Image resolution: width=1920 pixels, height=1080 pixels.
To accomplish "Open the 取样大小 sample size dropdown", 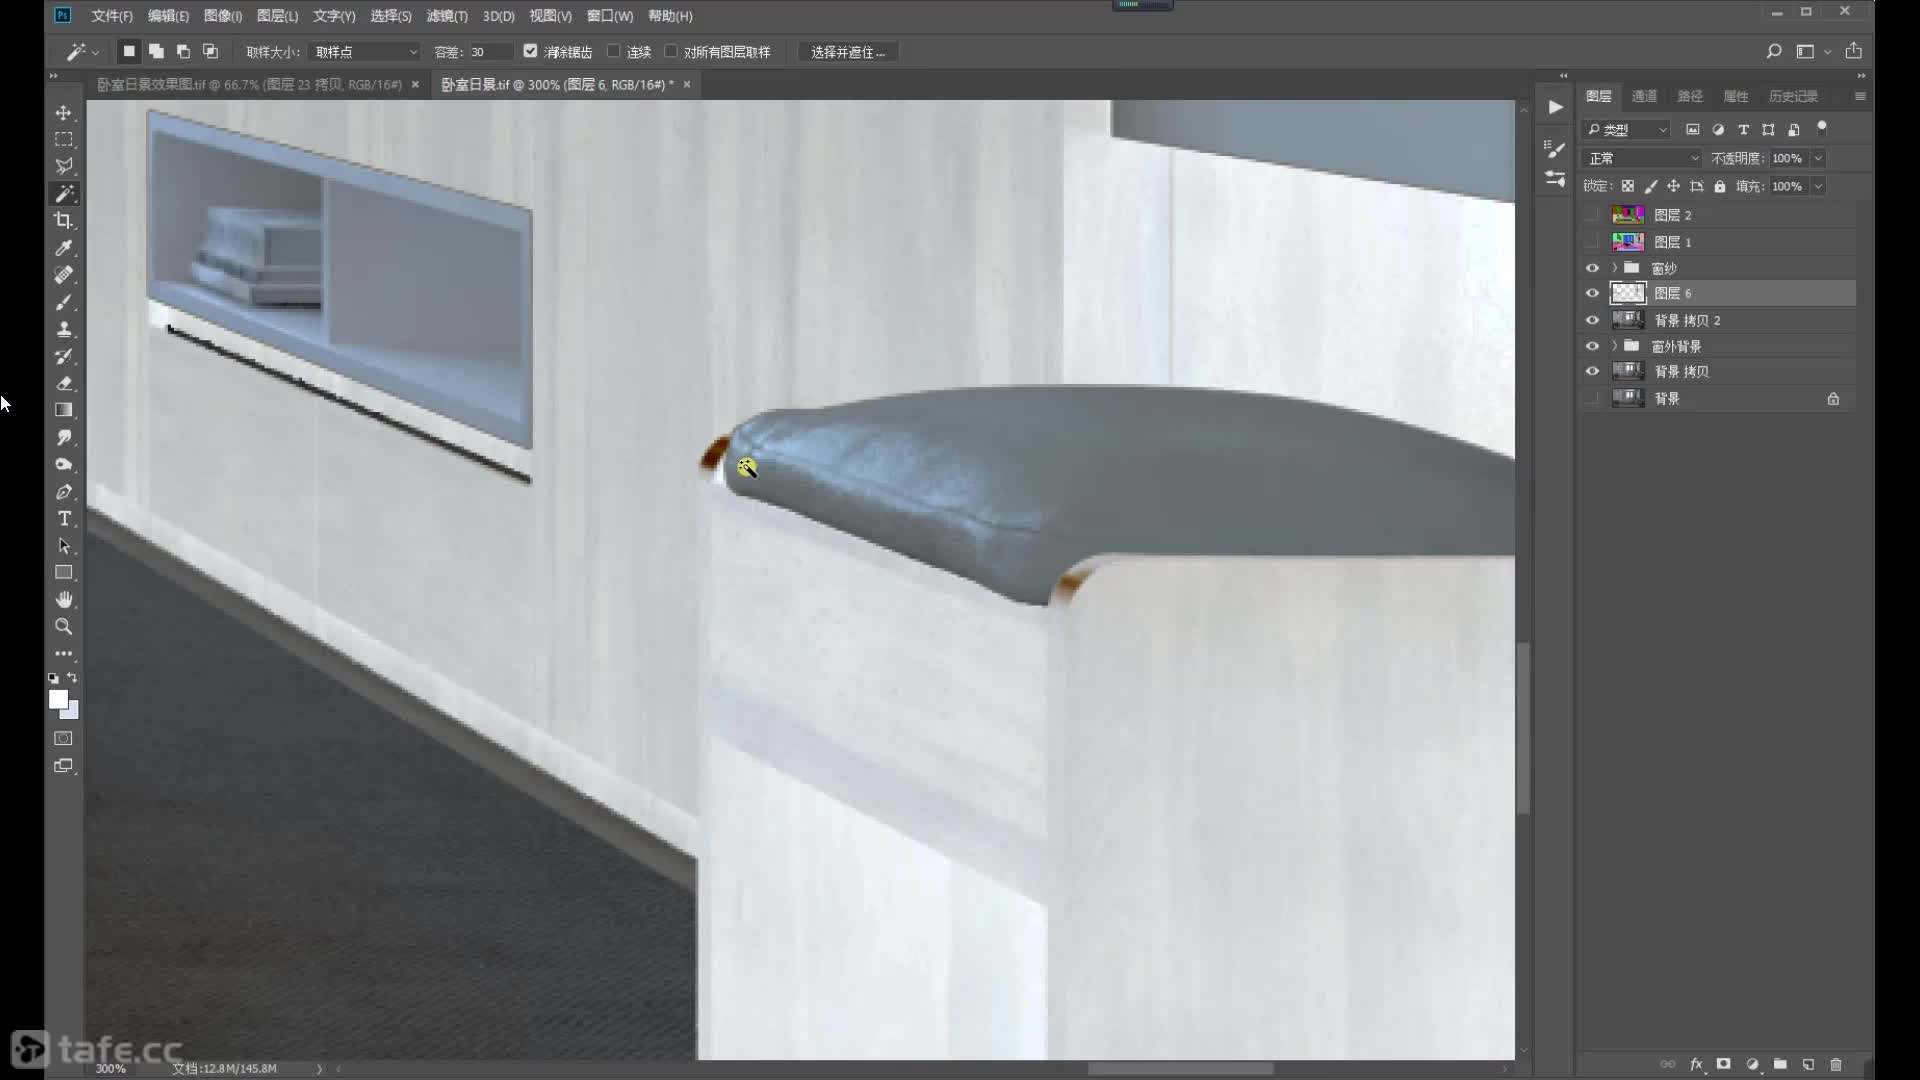I will click(x=364, y=51).
